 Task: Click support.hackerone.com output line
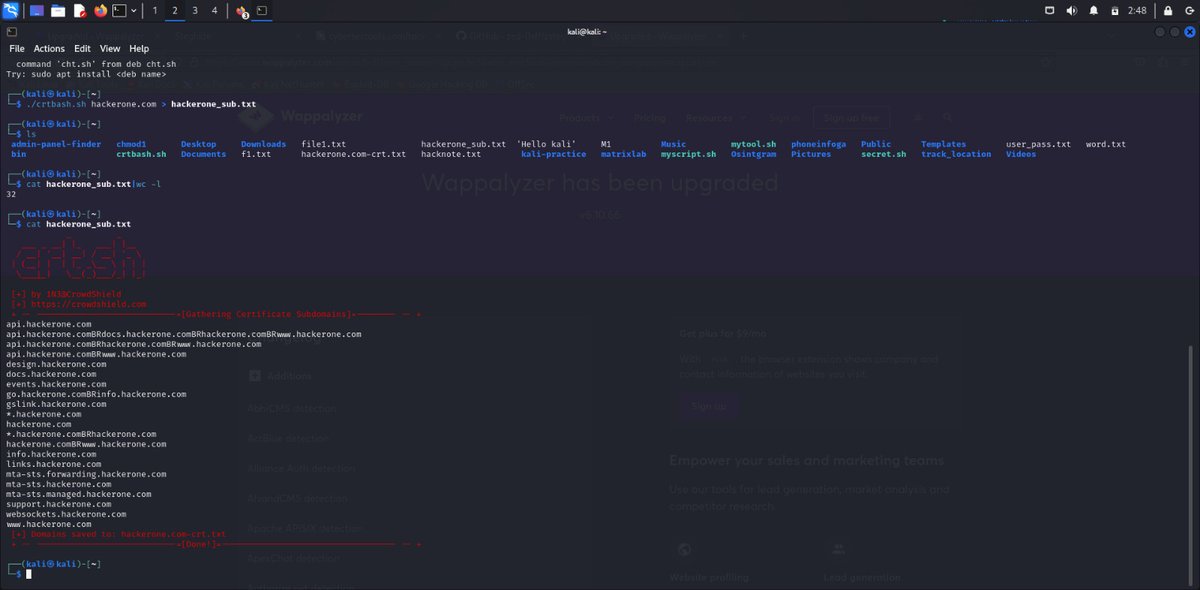[58, 504]
